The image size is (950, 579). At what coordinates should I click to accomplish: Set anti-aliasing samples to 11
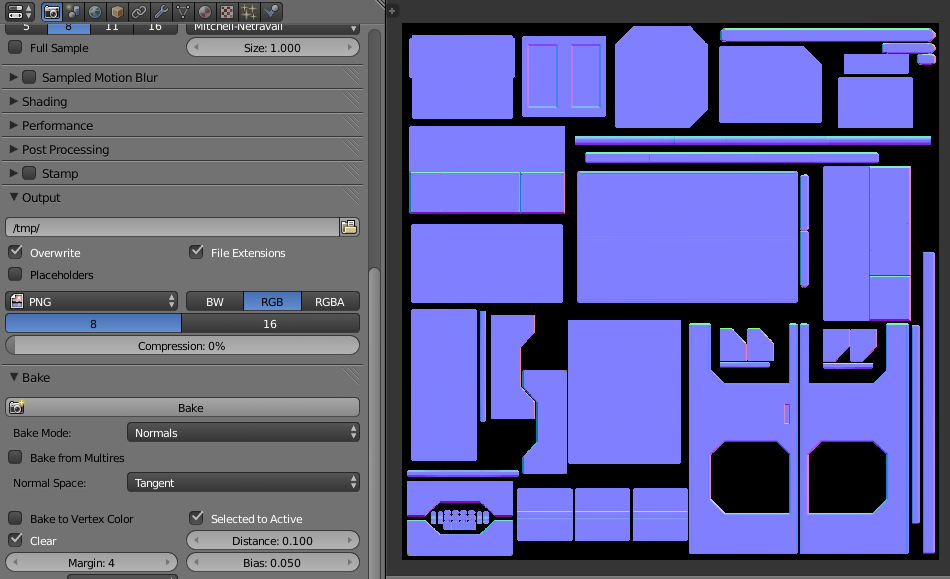pos(112,27)
